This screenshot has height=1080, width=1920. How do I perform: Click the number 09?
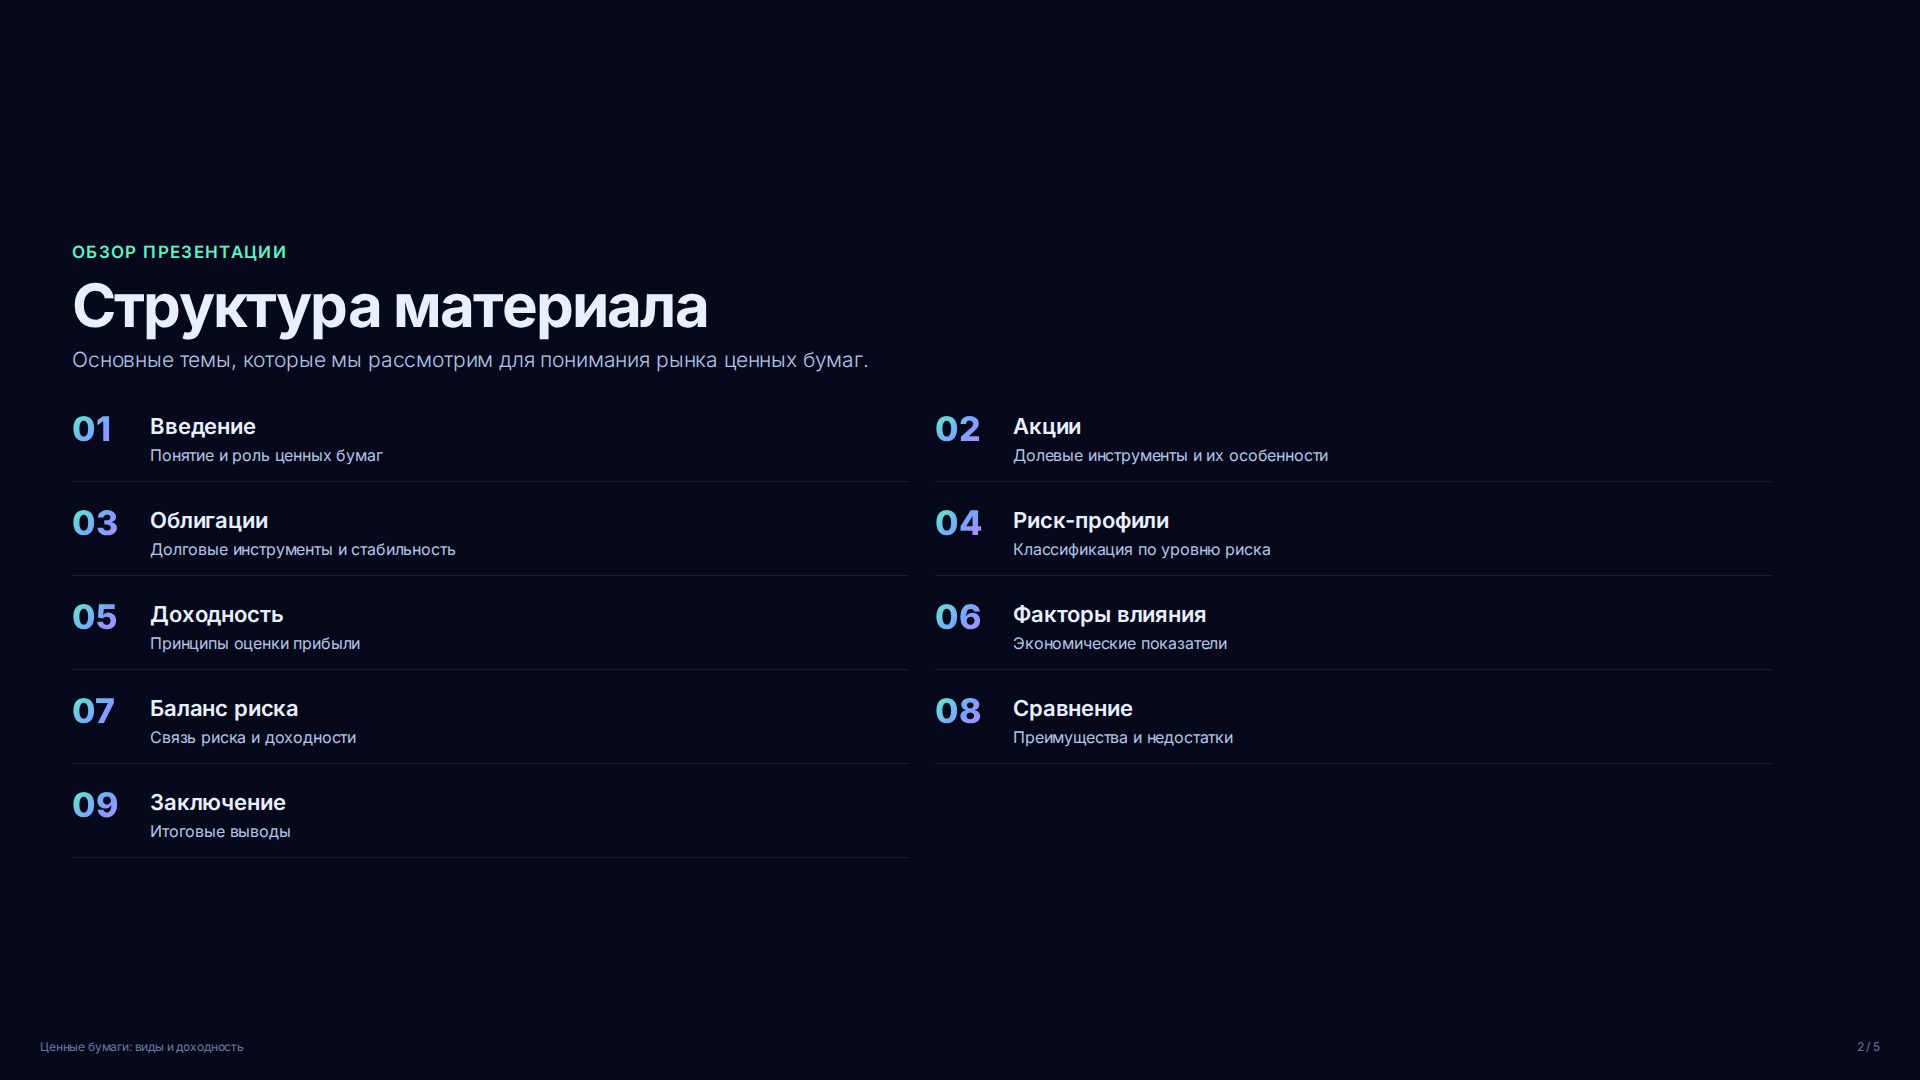95,805
